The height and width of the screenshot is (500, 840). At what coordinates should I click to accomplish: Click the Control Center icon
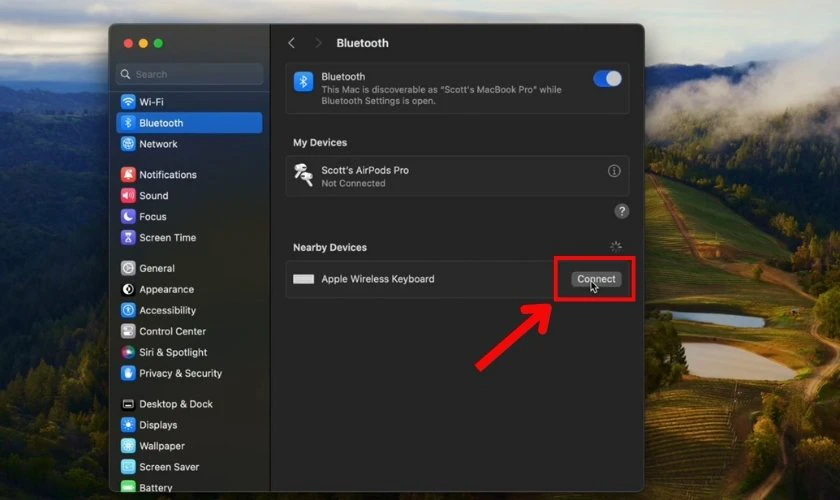point(128,331)
